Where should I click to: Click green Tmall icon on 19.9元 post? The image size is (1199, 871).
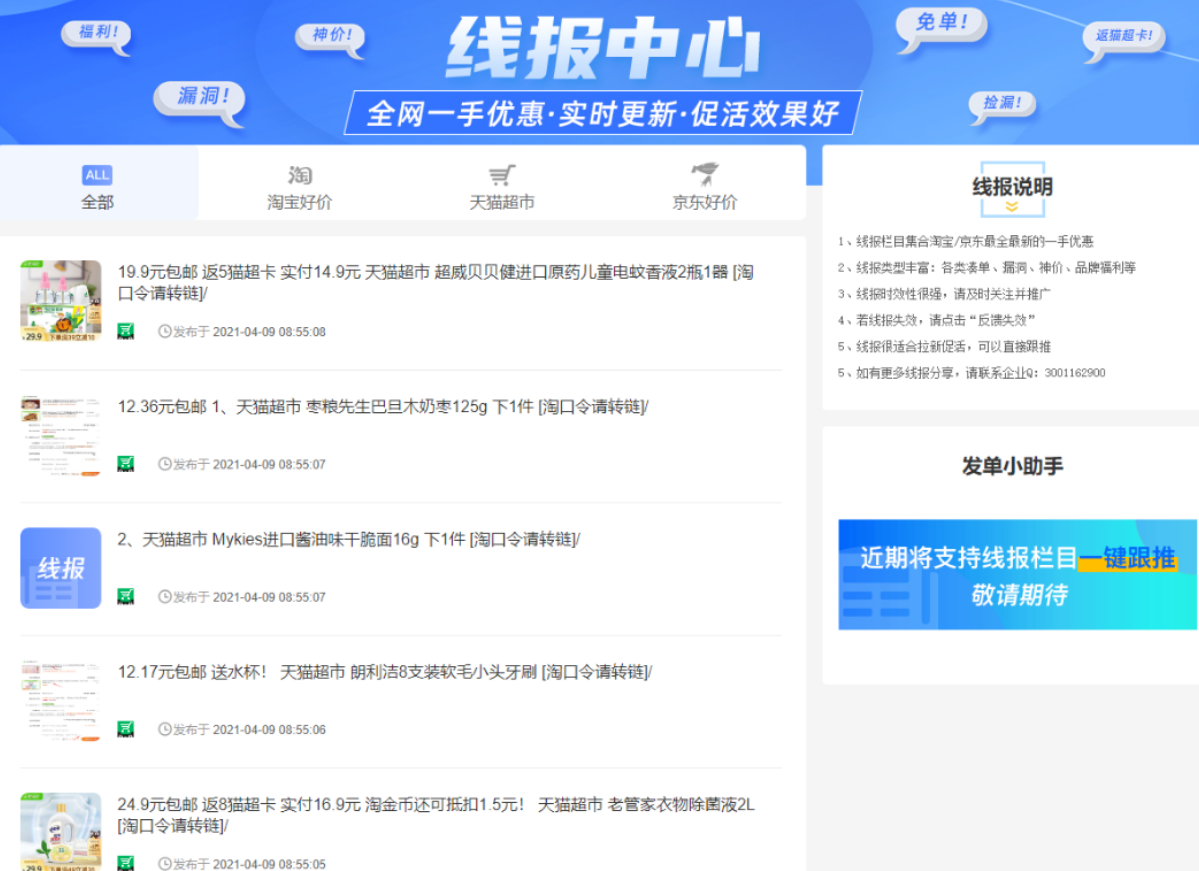coord(126,331)
